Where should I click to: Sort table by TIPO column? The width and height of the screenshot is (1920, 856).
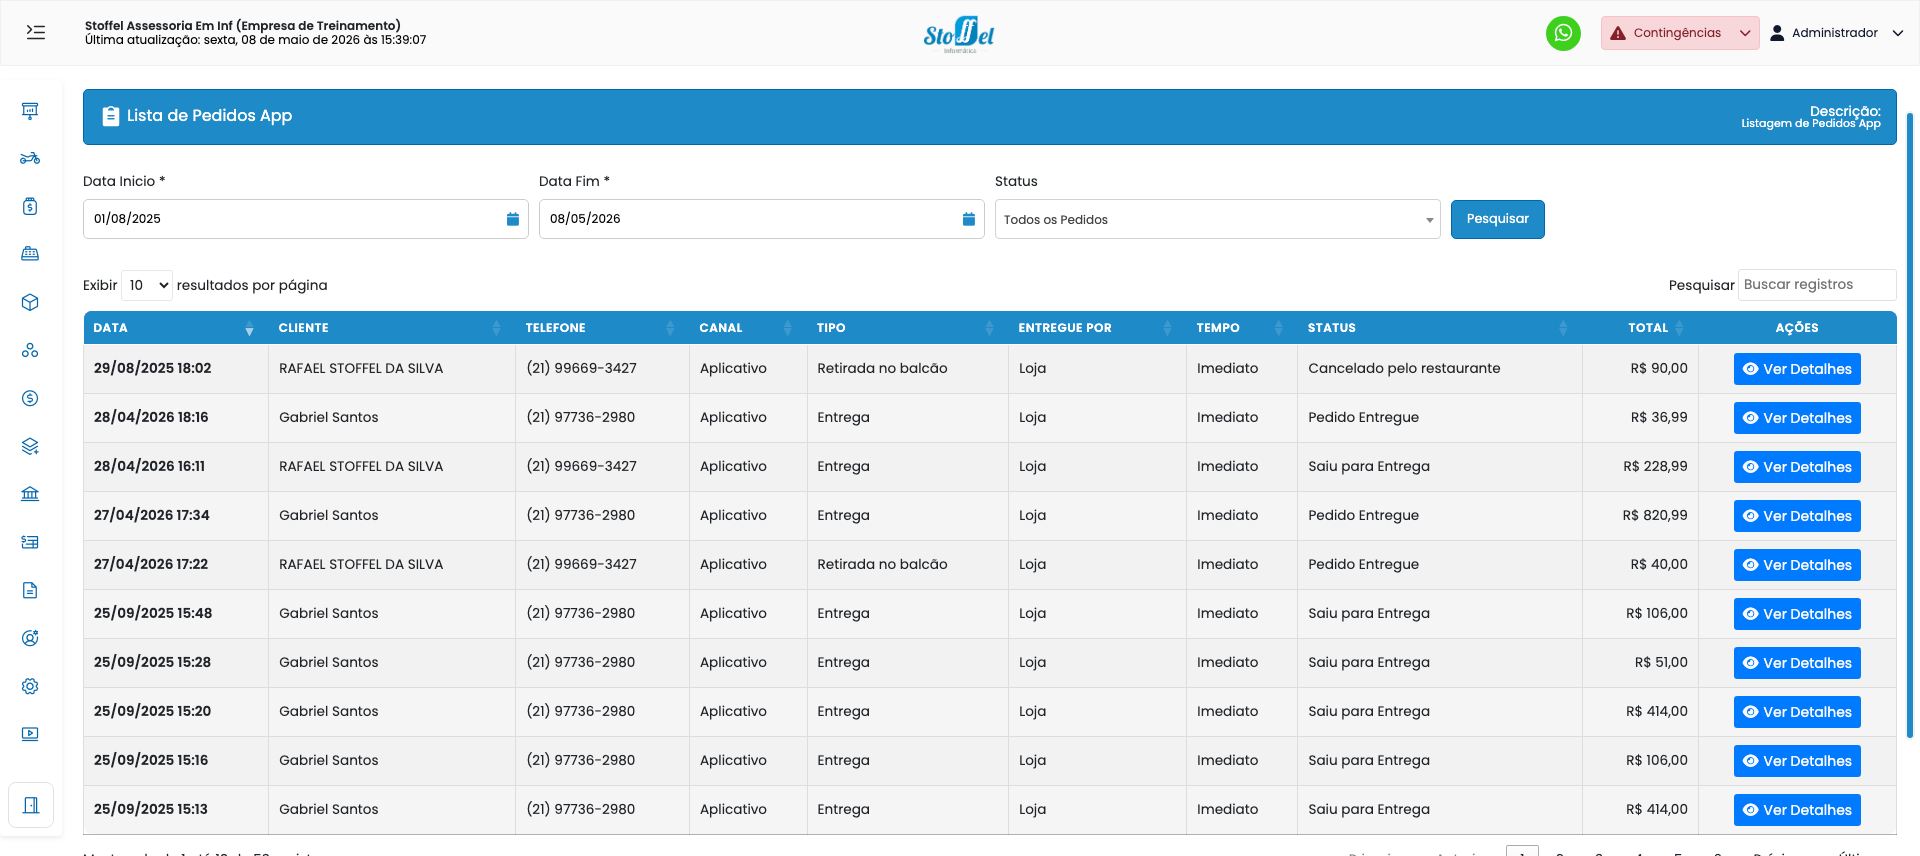pos(907,328)
